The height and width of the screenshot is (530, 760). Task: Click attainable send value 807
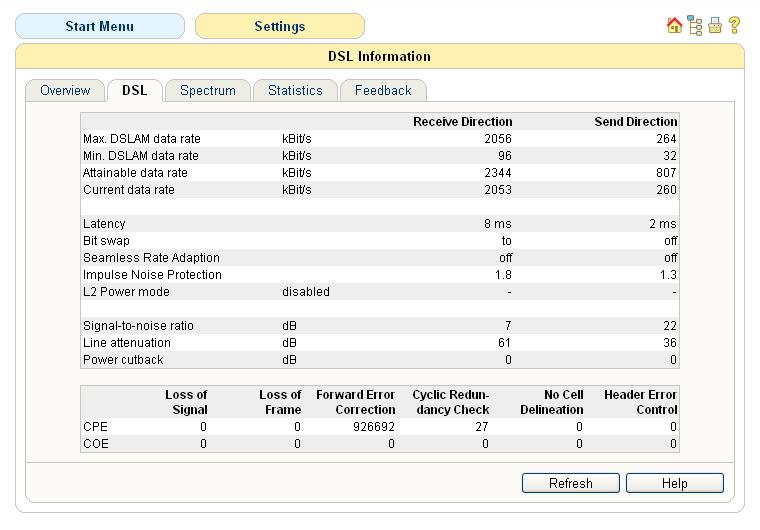[x=666, y=173]
